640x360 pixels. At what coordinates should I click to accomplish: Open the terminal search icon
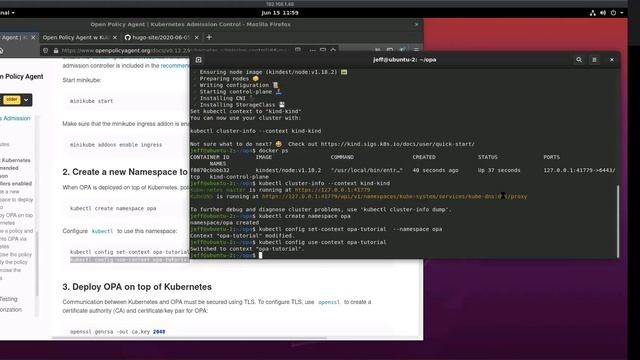point(579,60)
